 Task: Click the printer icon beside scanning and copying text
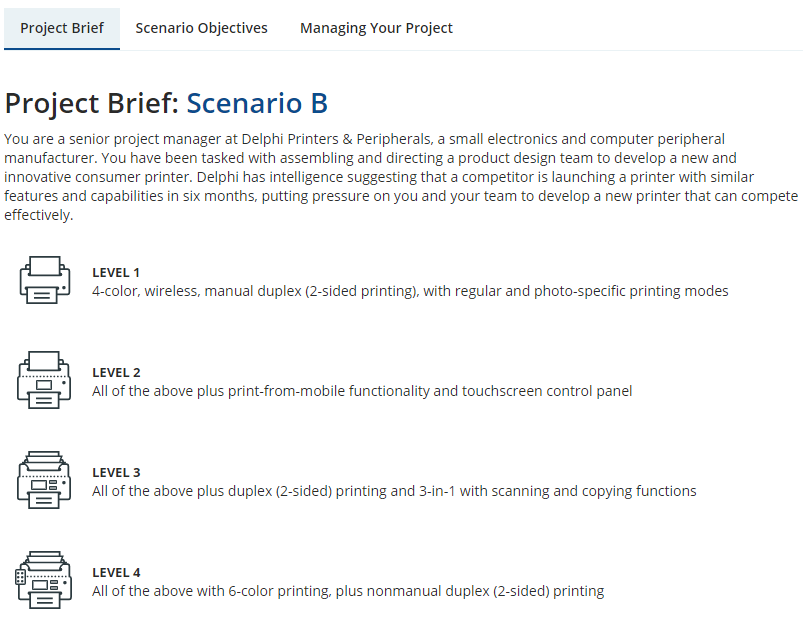44,481
